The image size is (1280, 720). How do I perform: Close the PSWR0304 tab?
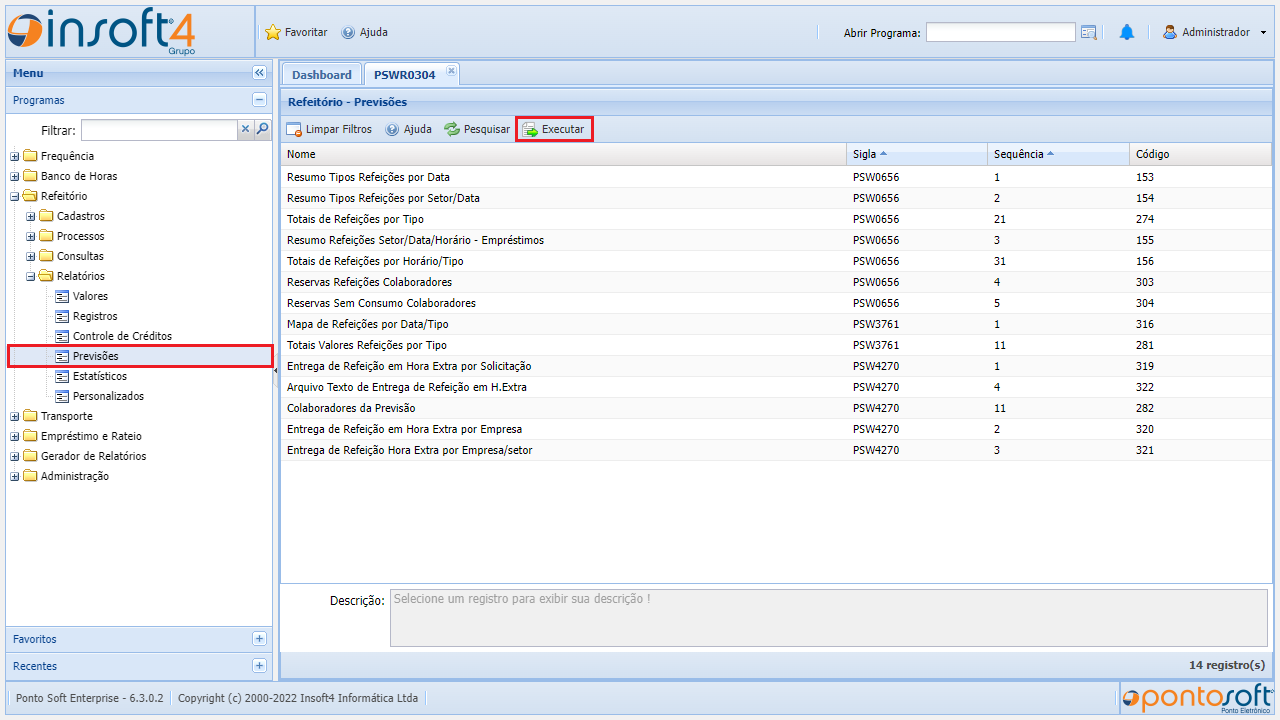pyautogui.click(x=451, y=70)
